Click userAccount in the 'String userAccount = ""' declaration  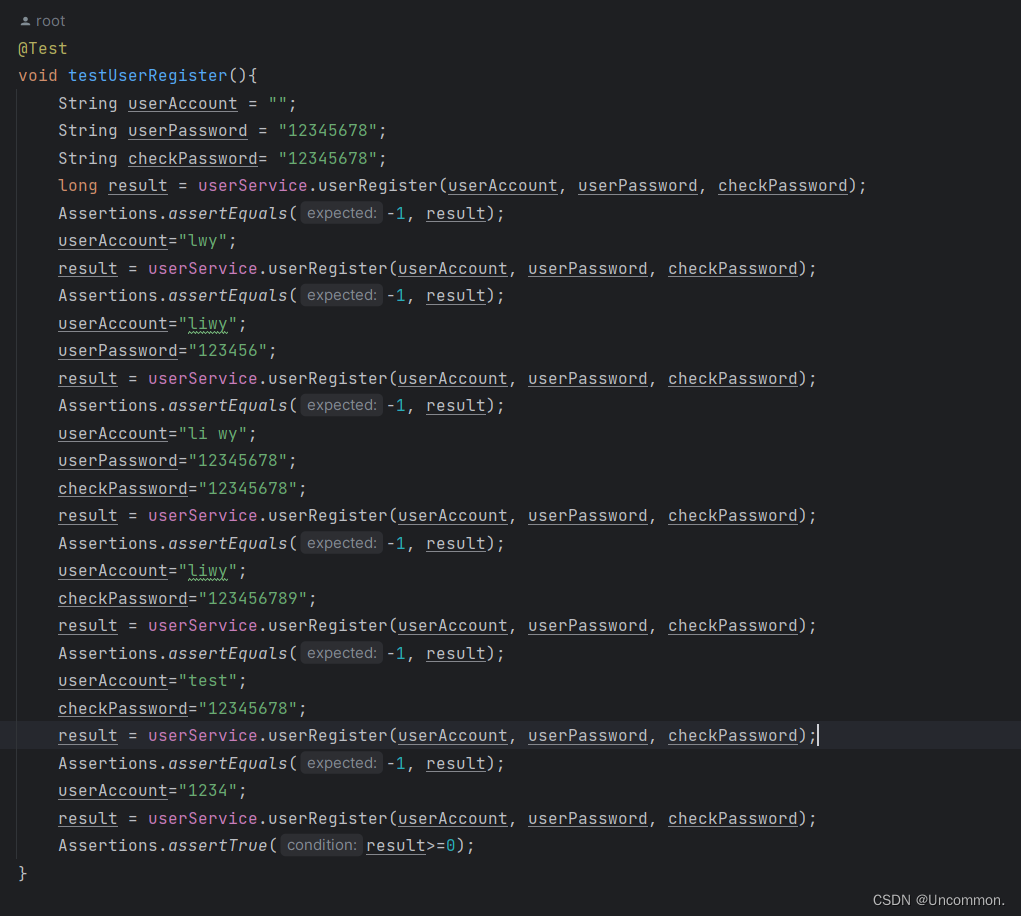click(x=183, y=104)
